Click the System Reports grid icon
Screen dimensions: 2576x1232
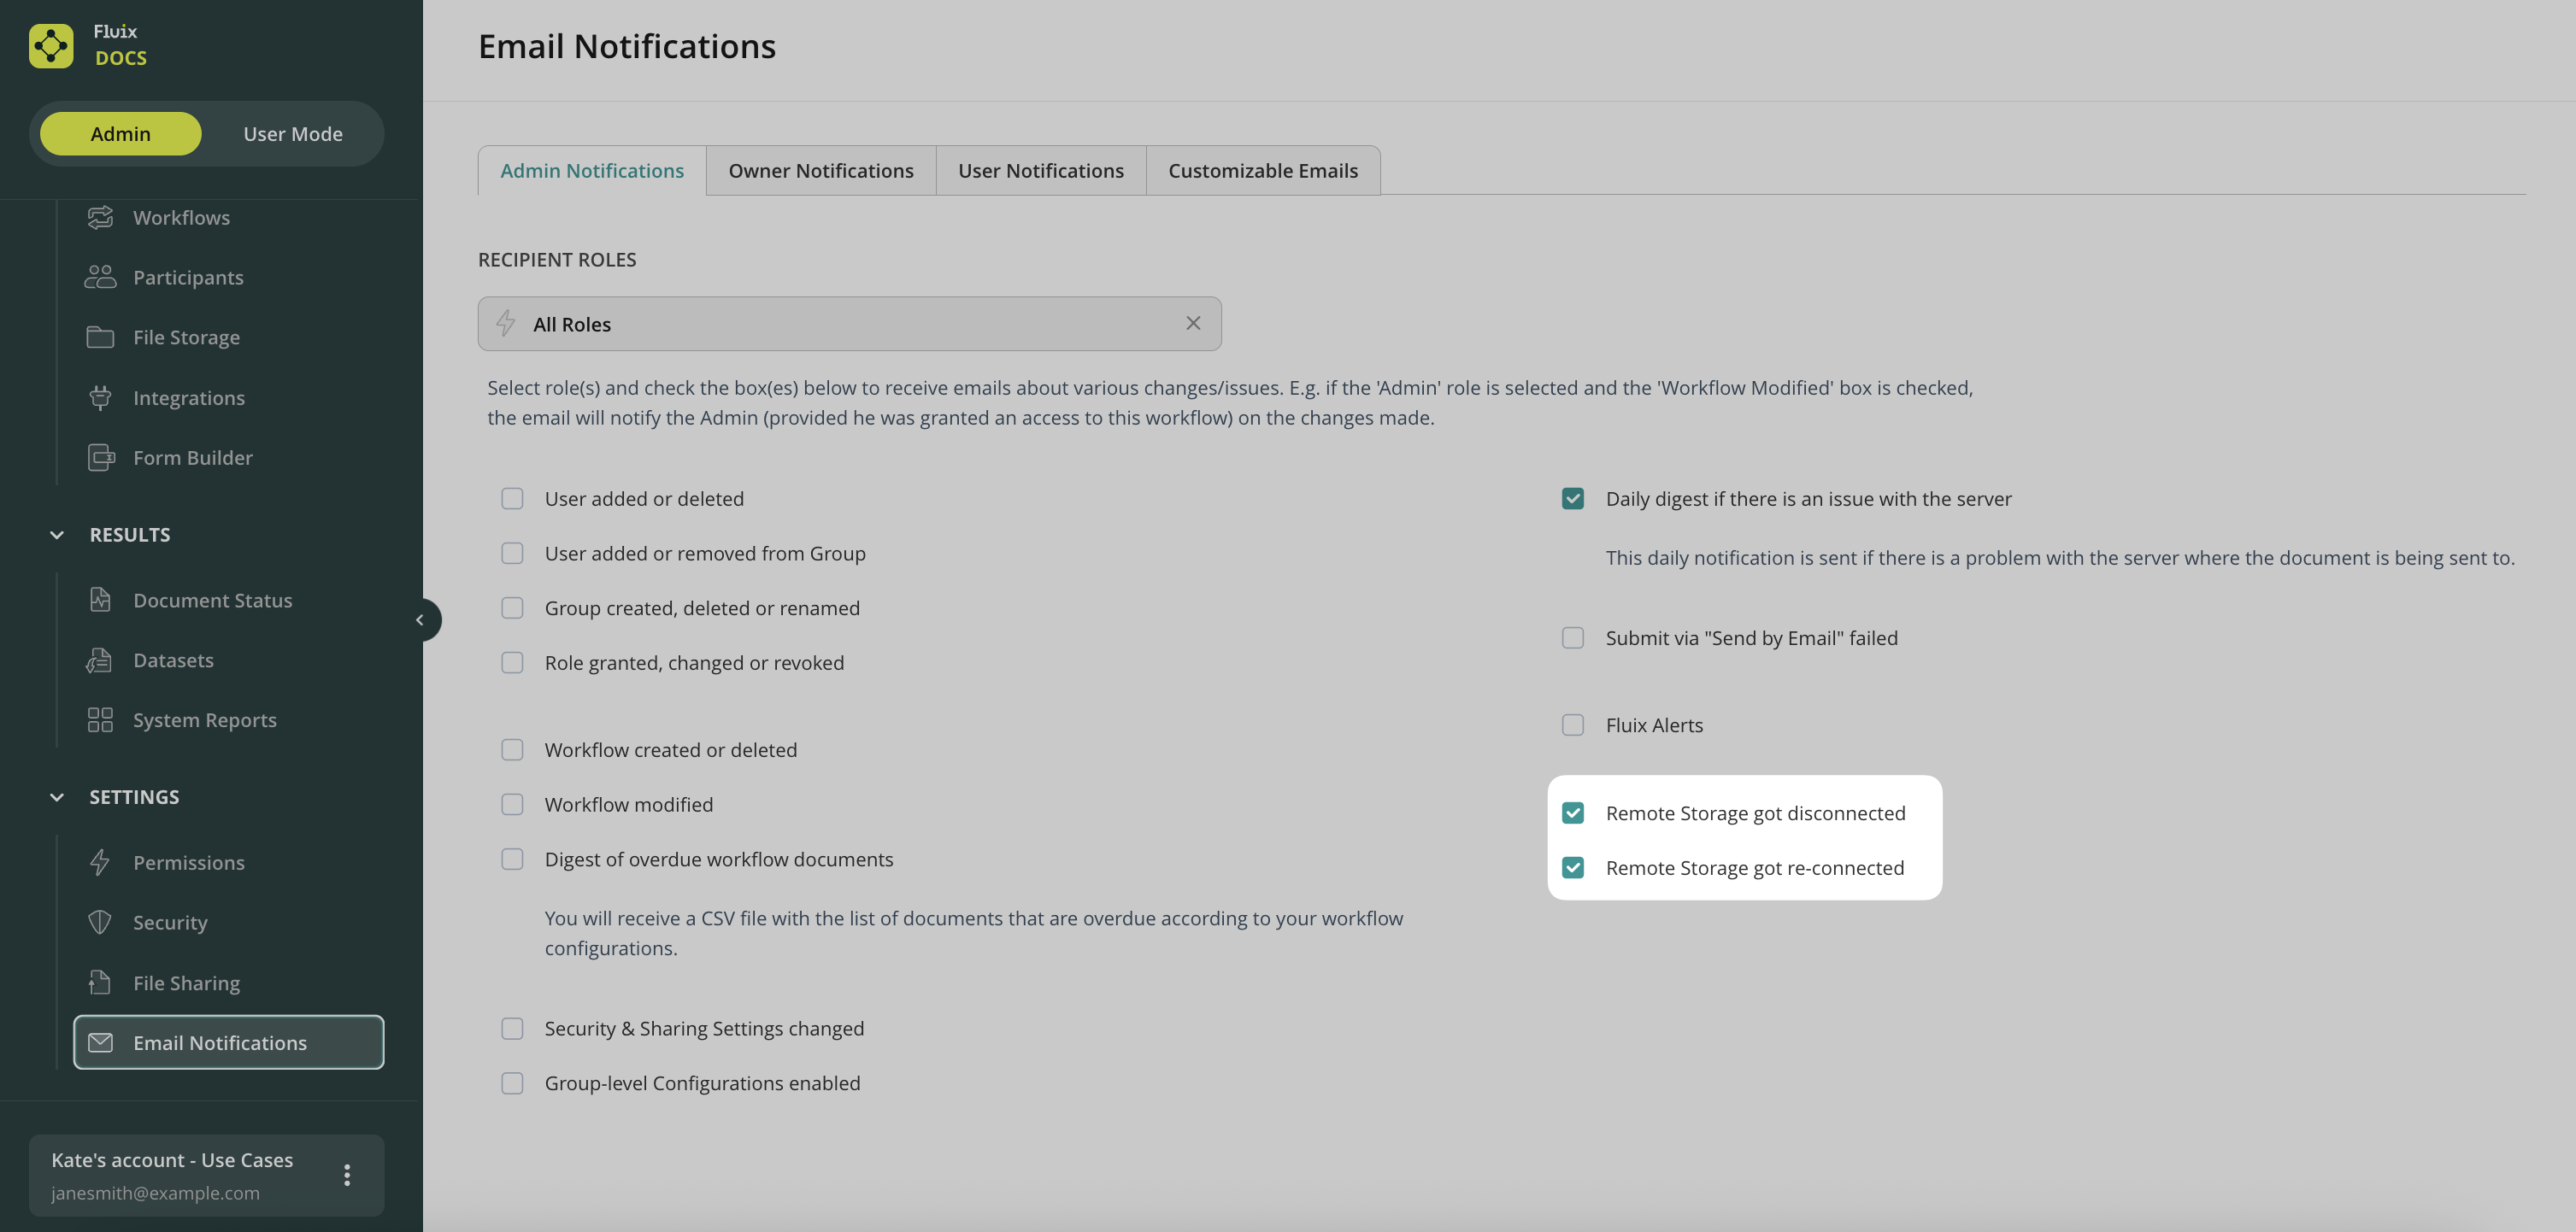click(100, 720)
